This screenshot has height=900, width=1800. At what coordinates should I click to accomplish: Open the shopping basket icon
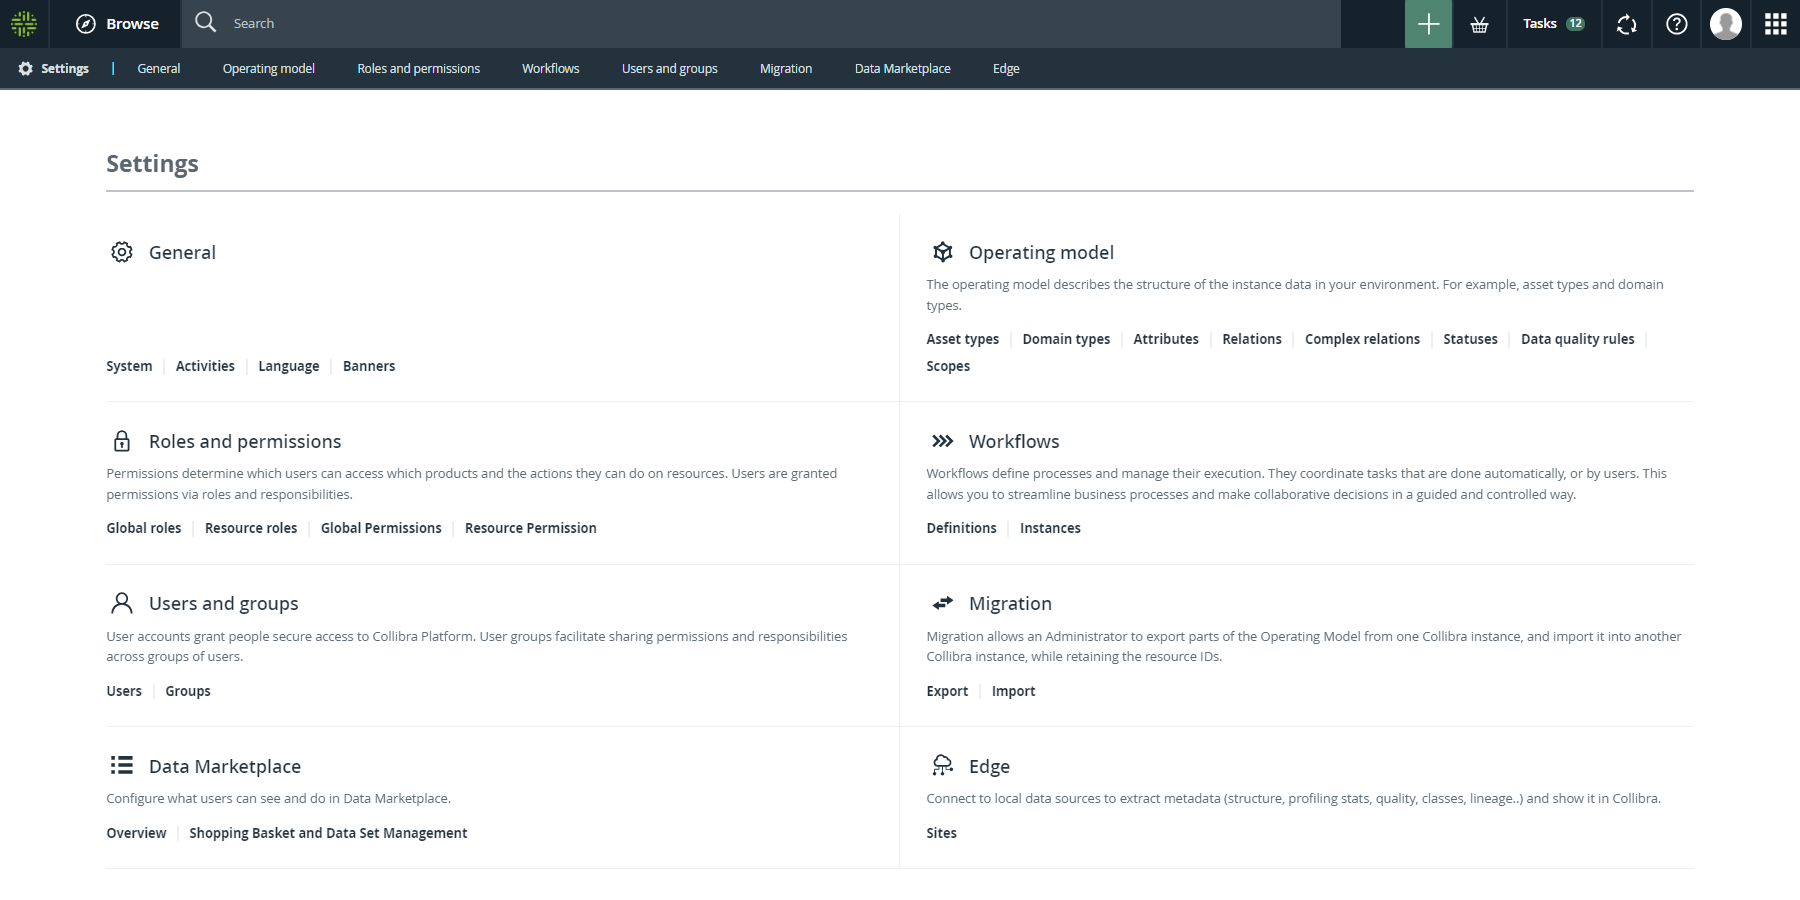click(1479, 24)
